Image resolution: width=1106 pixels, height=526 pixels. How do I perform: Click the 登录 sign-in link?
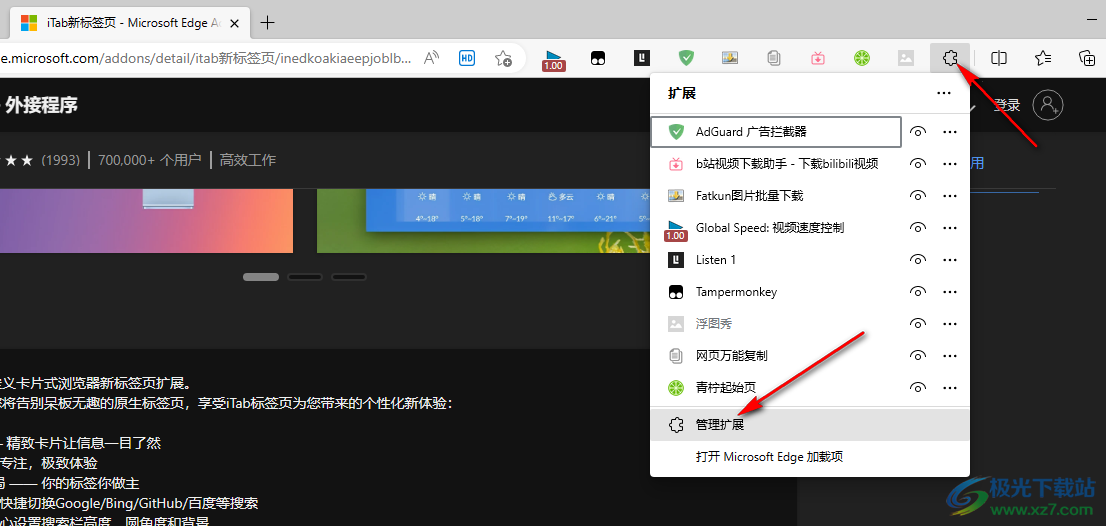(x=1007, y=105)
